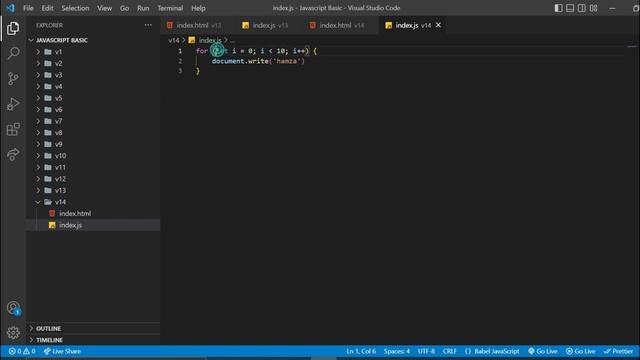Open index.html in v14 folder
Image resolution: width=640 pixels, height=360 pixels.
(93, 213)
